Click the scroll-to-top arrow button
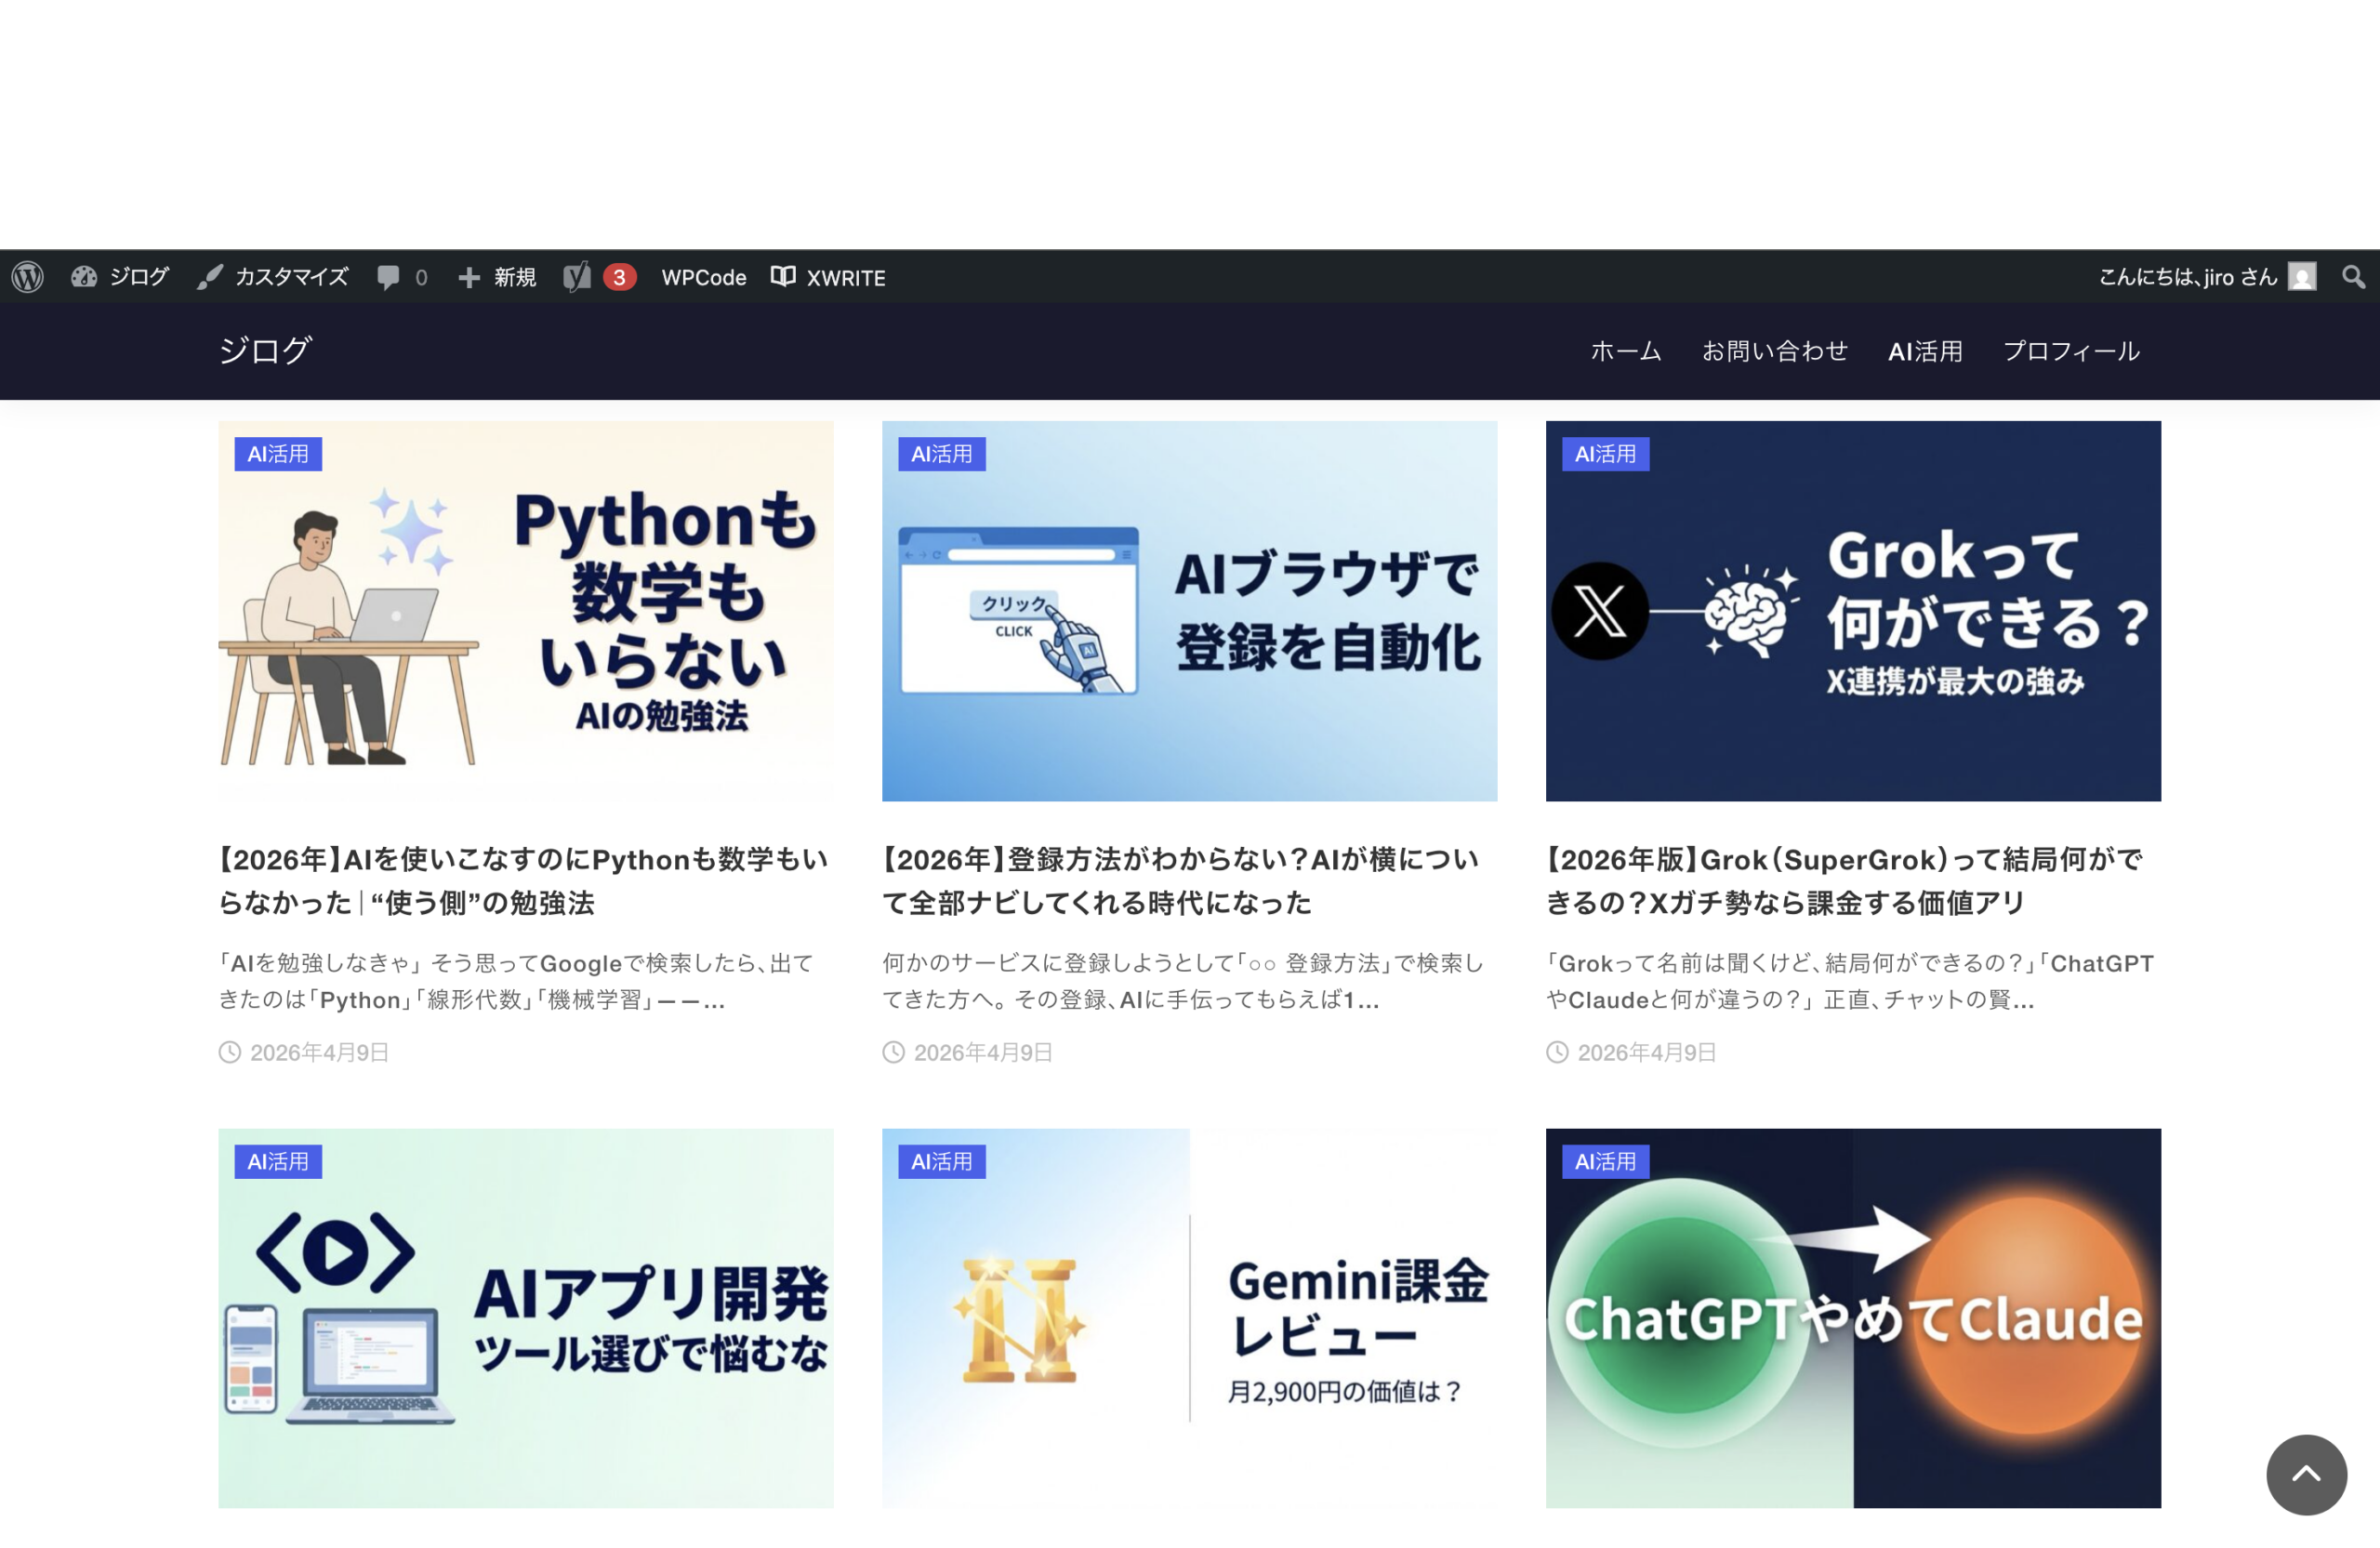This screenshot has width=2380, height=1548. (x=2306, y=1474)
